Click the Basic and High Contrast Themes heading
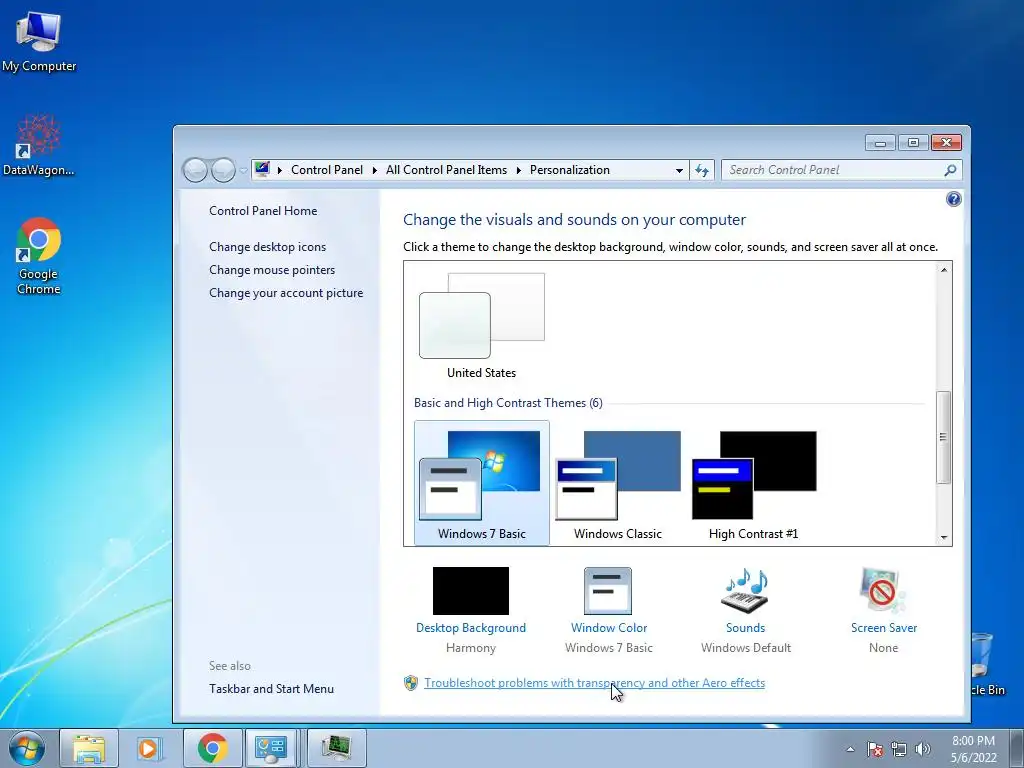The width and height of the screenshot is (1024, 768). coord(508,403)
